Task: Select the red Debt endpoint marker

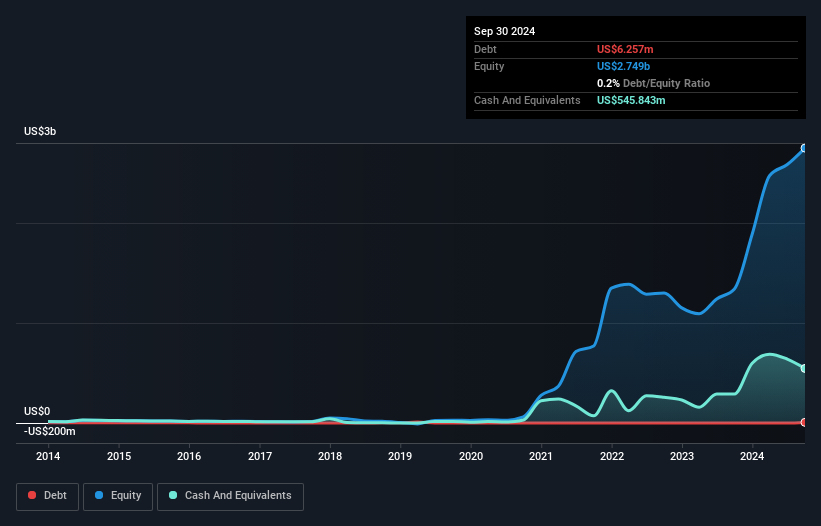Action: pyautogui.click(x=804, y=422)
